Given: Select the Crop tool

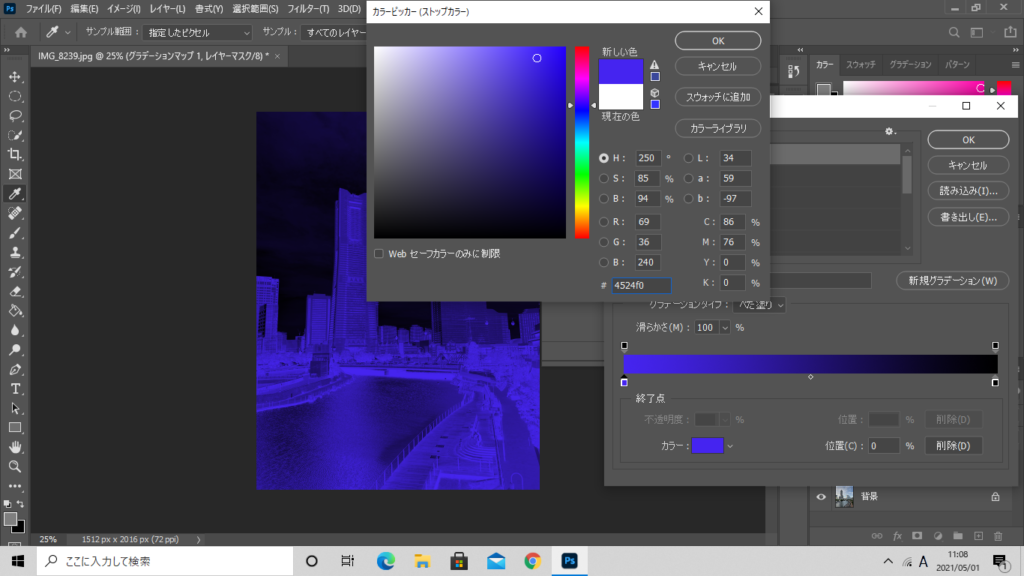Looking at the screenshot, I should pyautogui.click(x=15, y=155).
